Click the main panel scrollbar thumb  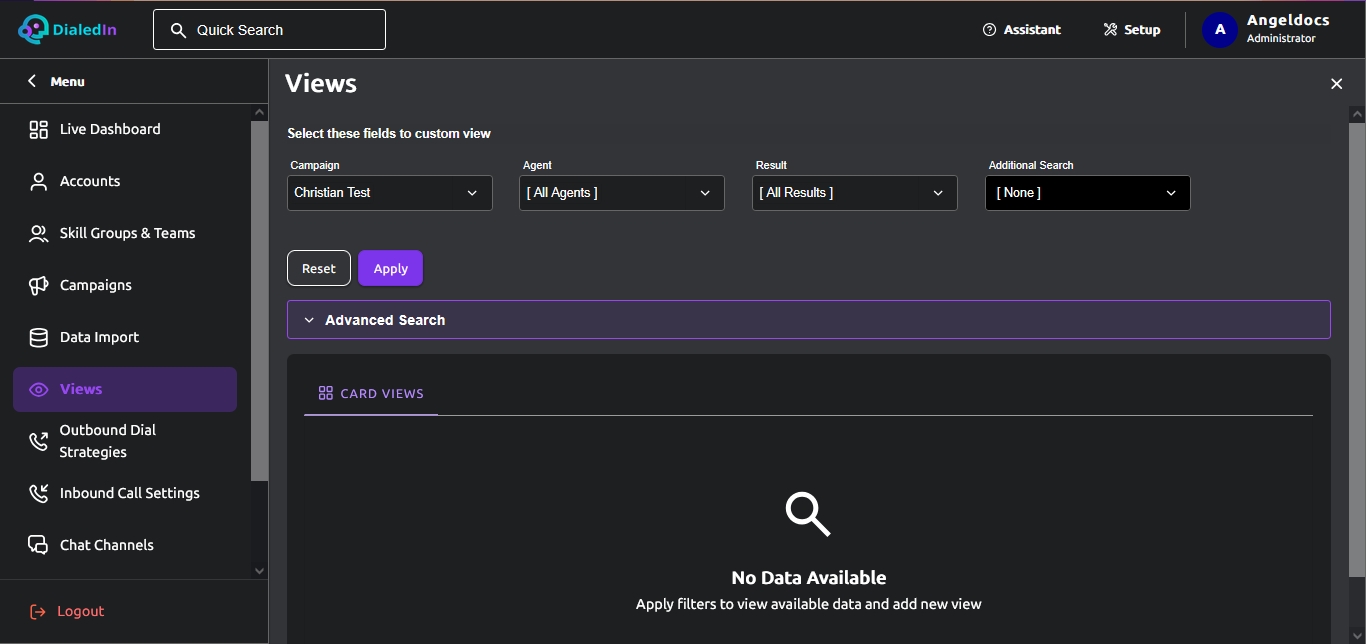point(1357,350)
